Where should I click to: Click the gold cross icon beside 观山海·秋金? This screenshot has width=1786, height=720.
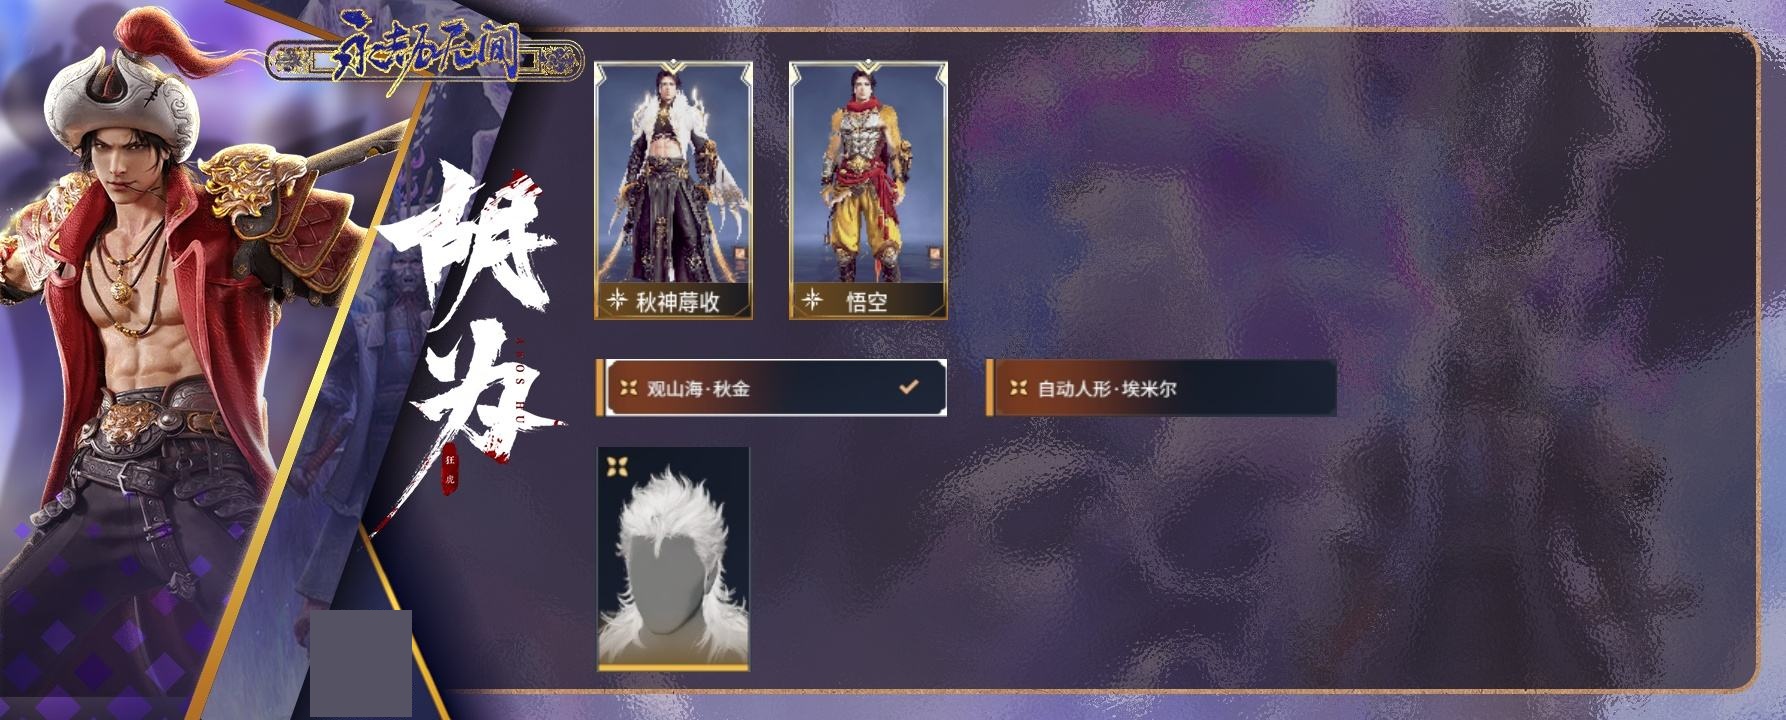(628, 388)
